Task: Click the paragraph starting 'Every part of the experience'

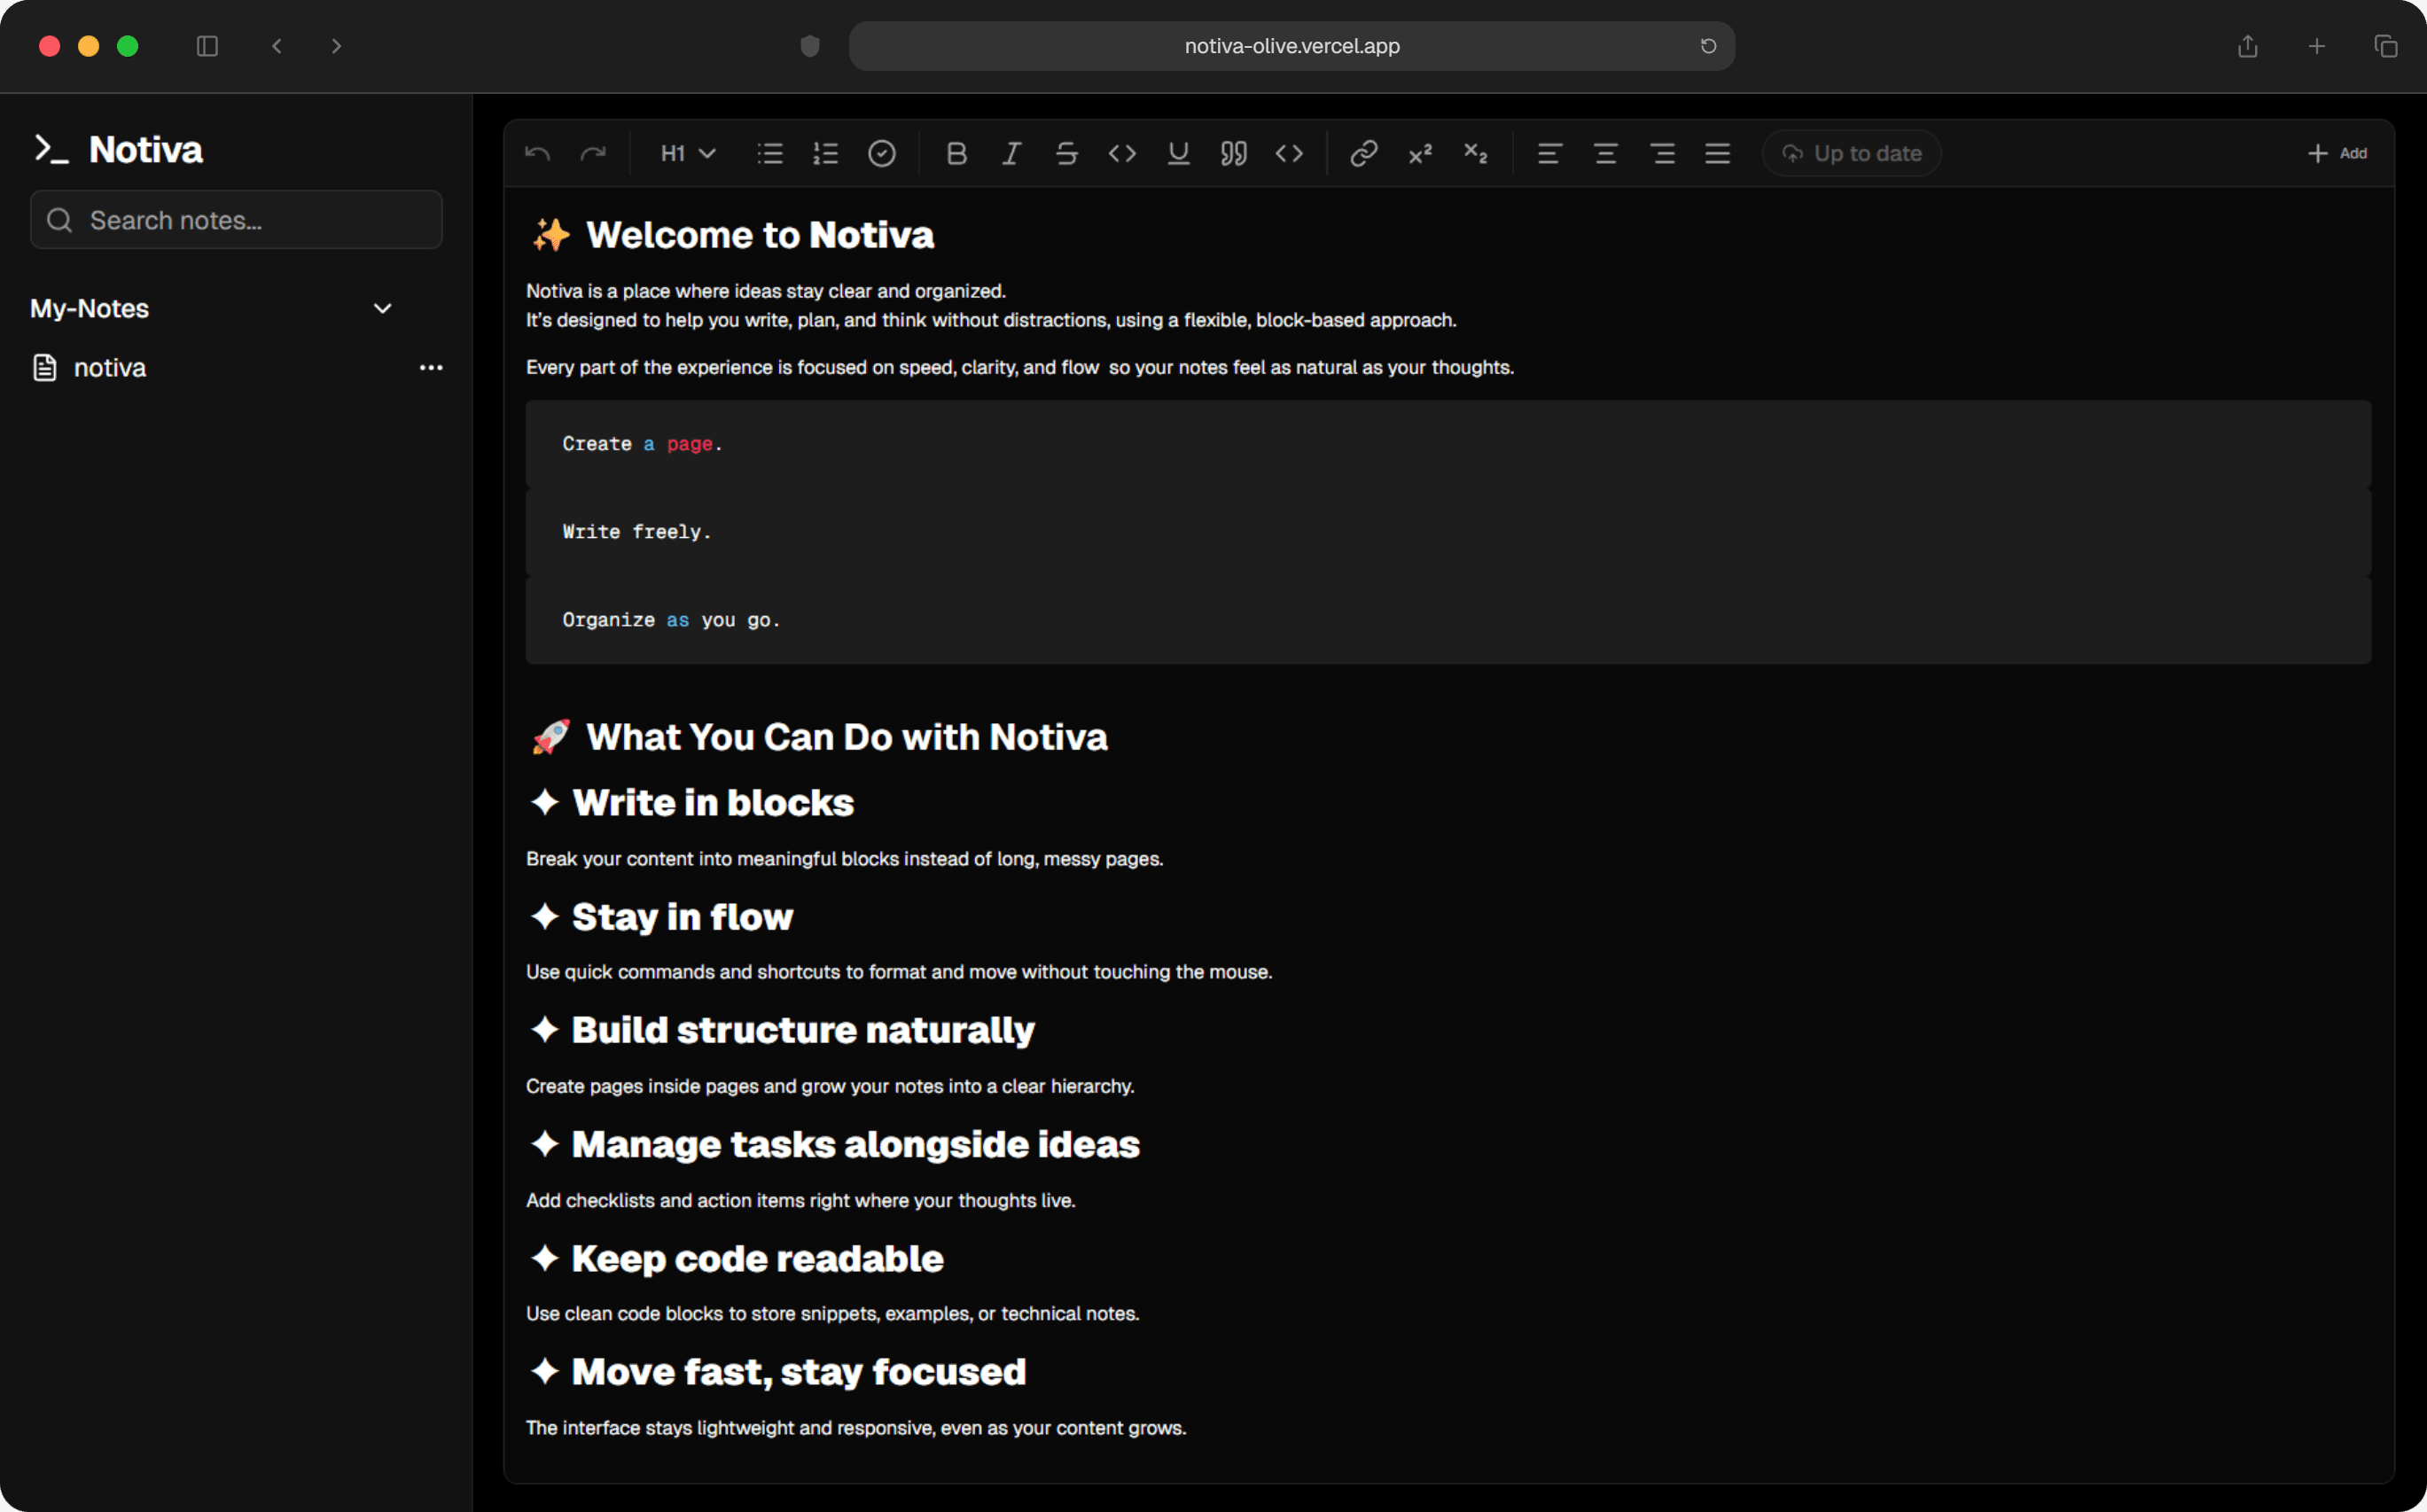Action: 1020,368
